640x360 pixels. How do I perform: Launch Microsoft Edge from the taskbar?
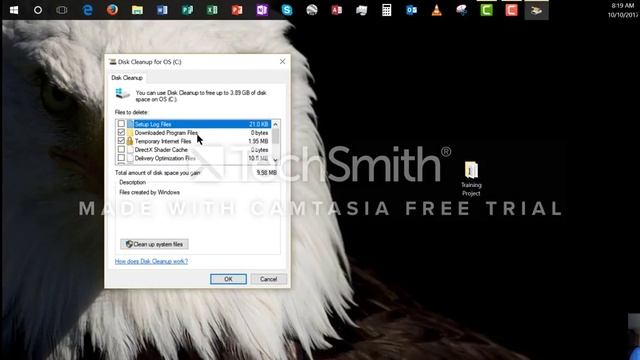87,10
